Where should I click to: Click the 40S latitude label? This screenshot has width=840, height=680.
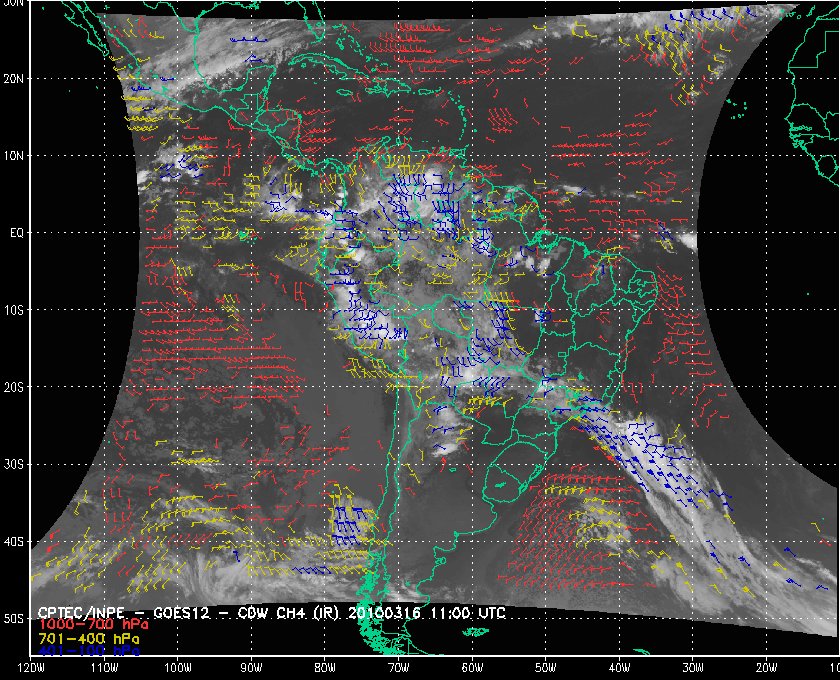(x=14, y=541)
